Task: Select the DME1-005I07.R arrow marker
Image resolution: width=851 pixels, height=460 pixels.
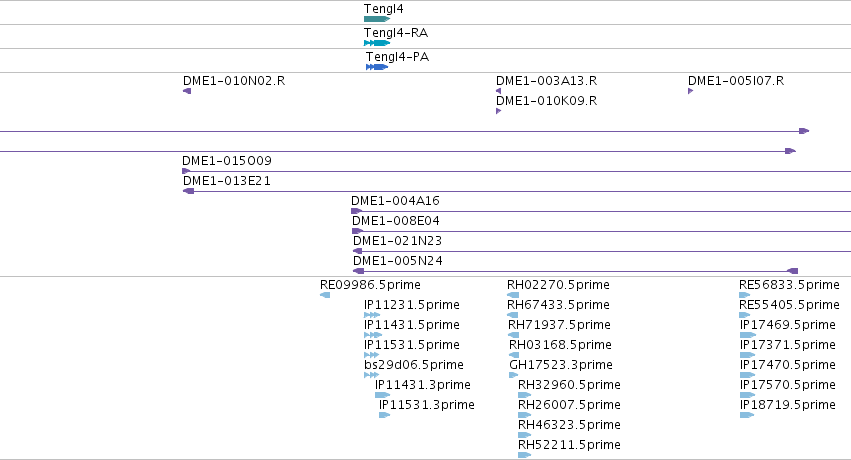Action: [690, 91]
